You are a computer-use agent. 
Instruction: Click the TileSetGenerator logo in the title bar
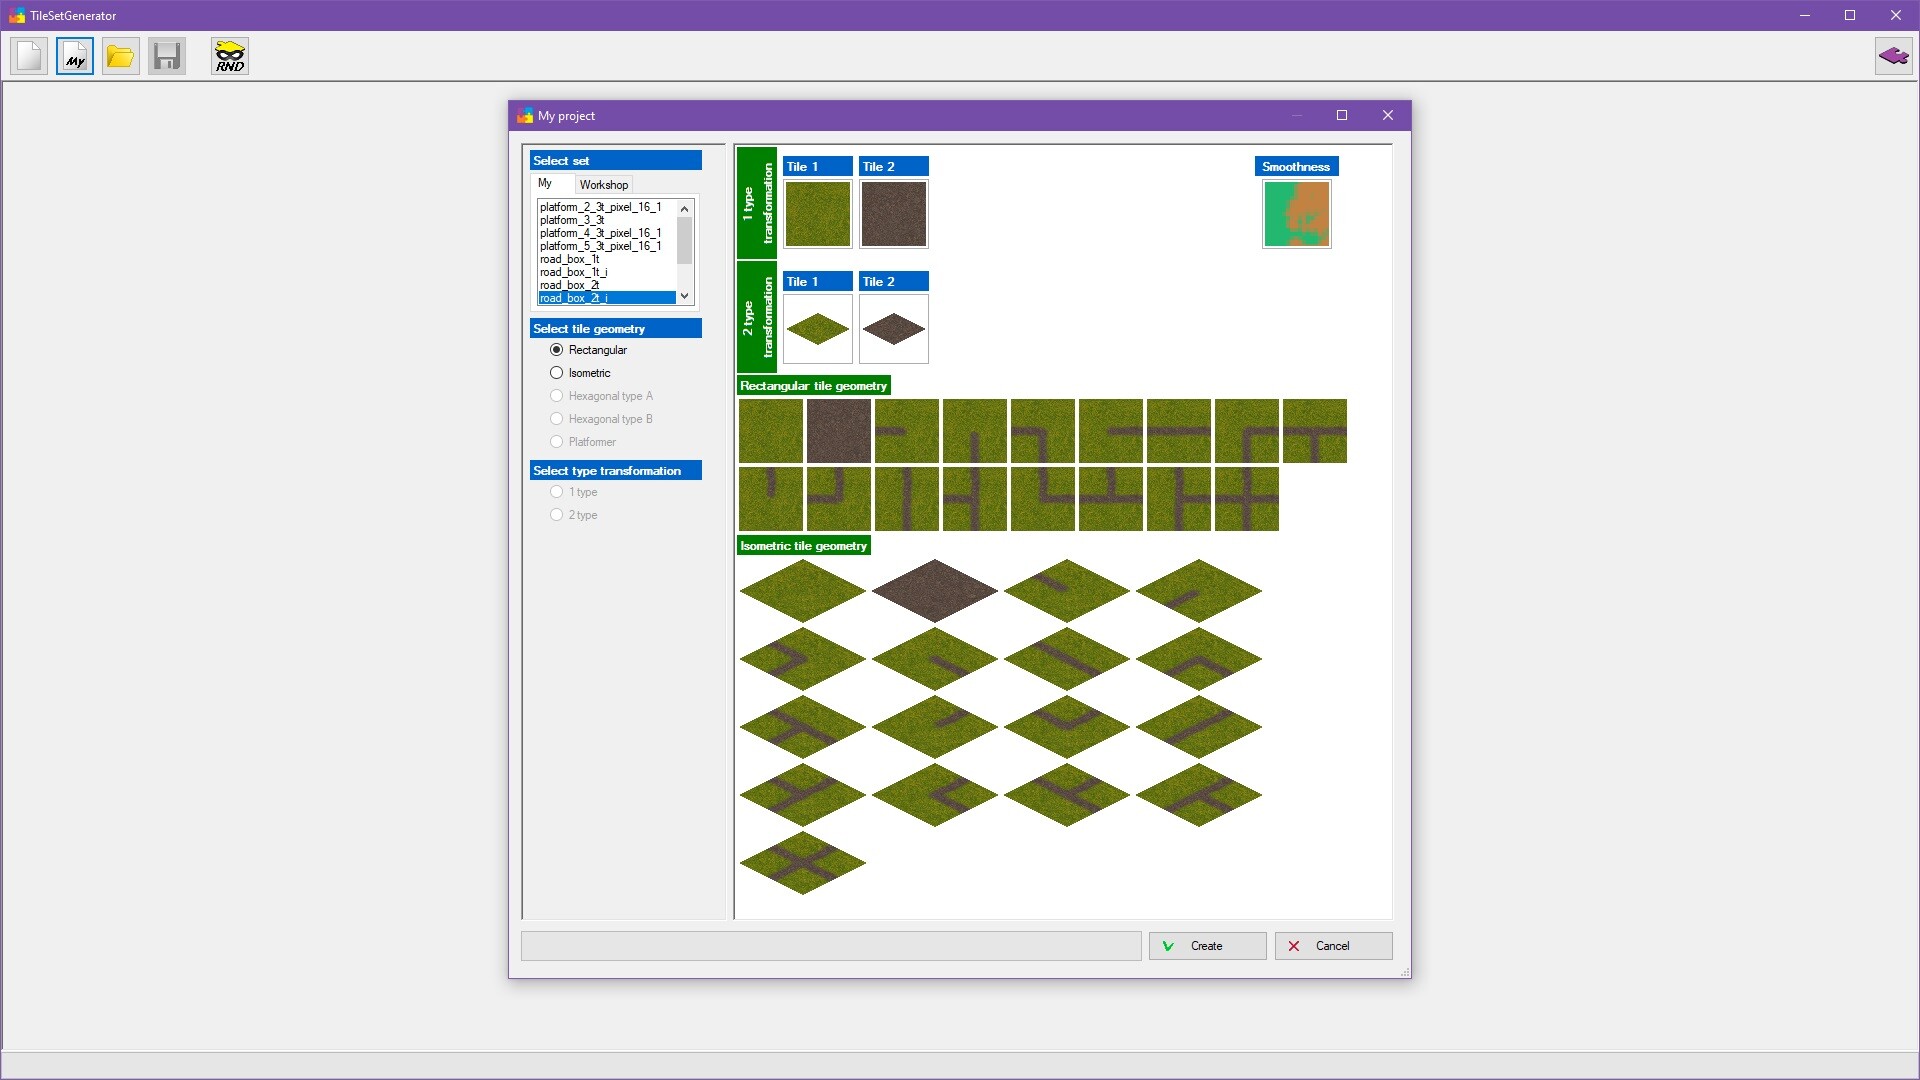[x=16, y=15]
